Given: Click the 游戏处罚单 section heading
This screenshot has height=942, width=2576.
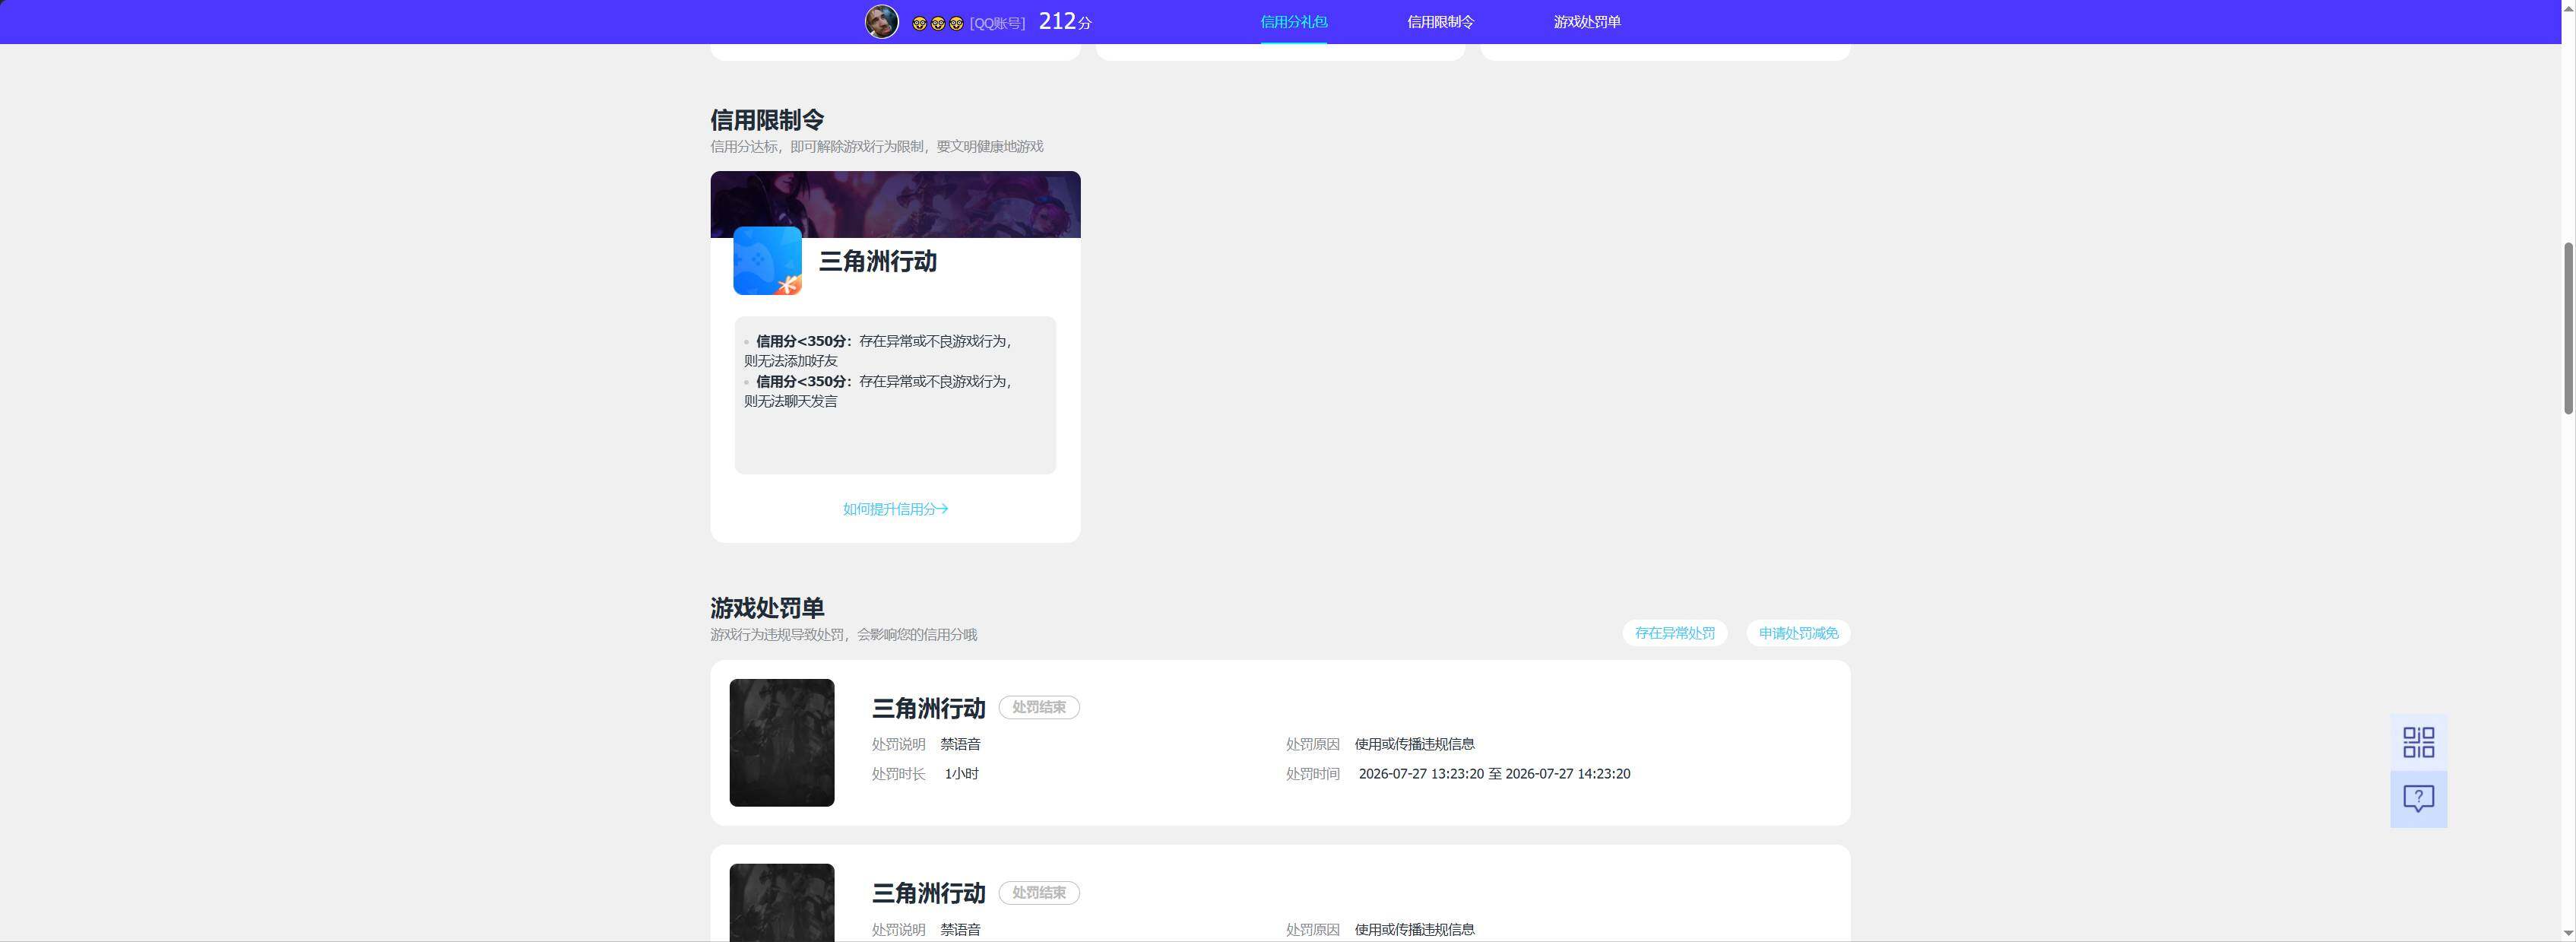Looking at the screenshot, I should pyautogui.click(x=767, y=608).
